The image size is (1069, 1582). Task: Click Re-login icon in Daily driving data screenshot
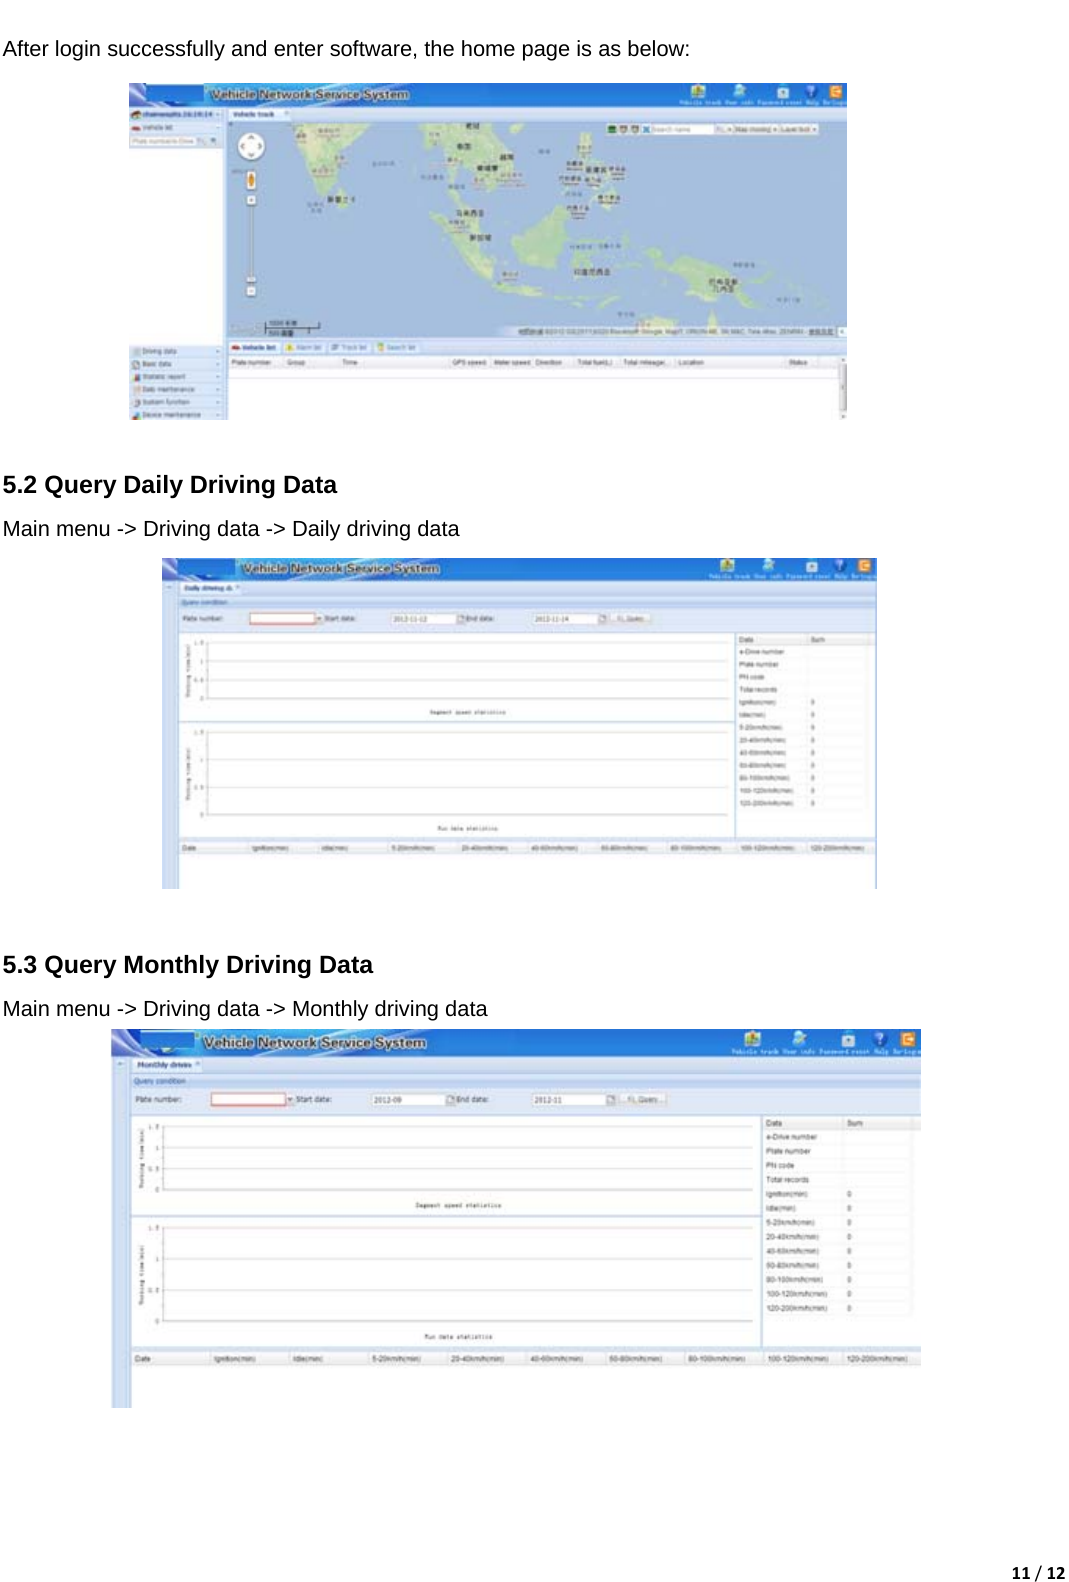tap(865, 567)
